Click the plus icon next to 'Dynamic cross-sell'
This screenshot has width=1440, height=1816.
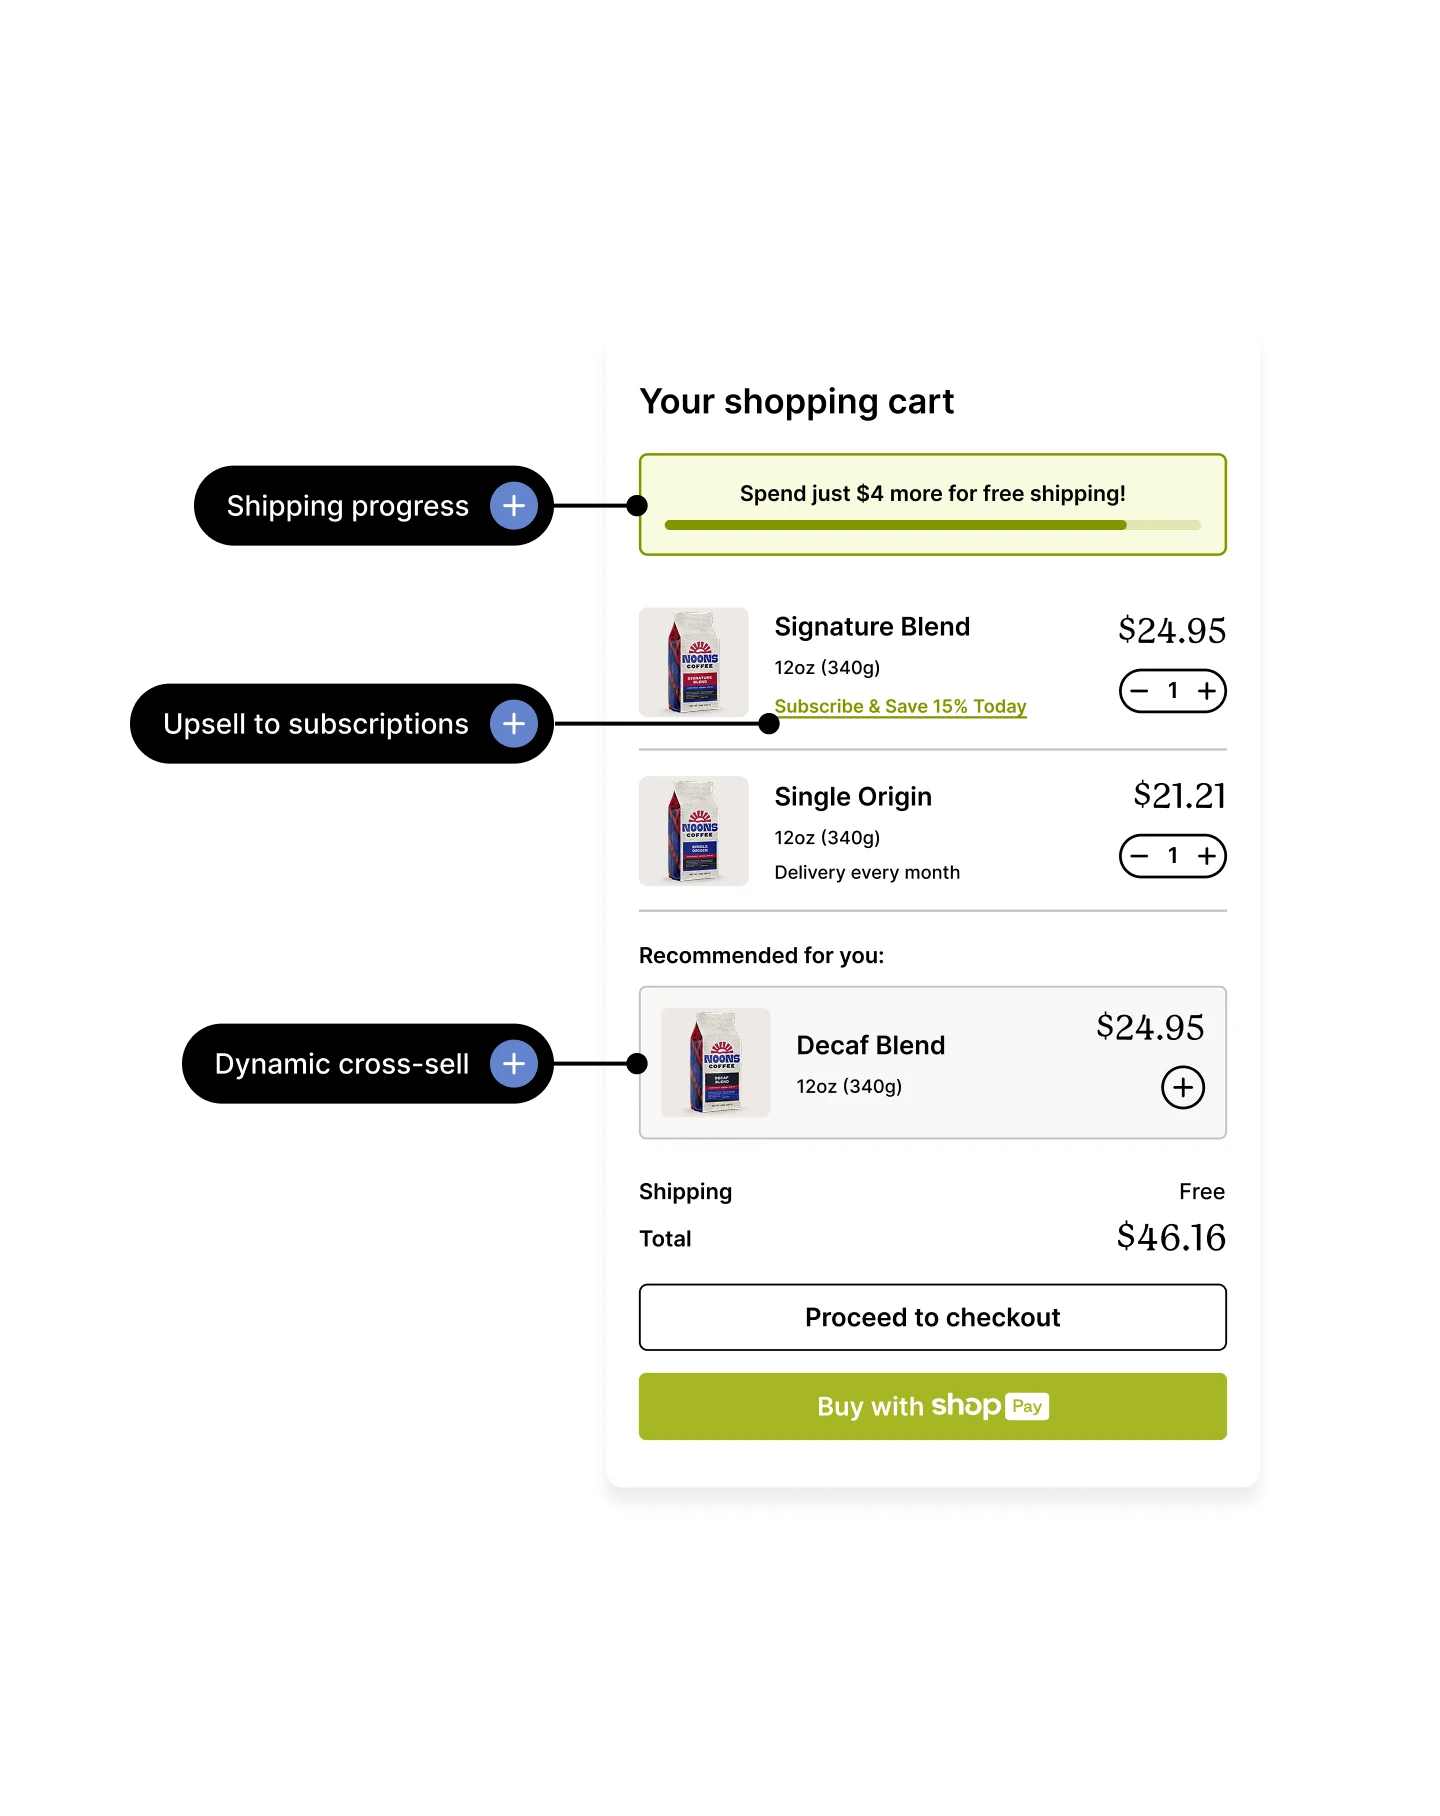point(513,1064)
